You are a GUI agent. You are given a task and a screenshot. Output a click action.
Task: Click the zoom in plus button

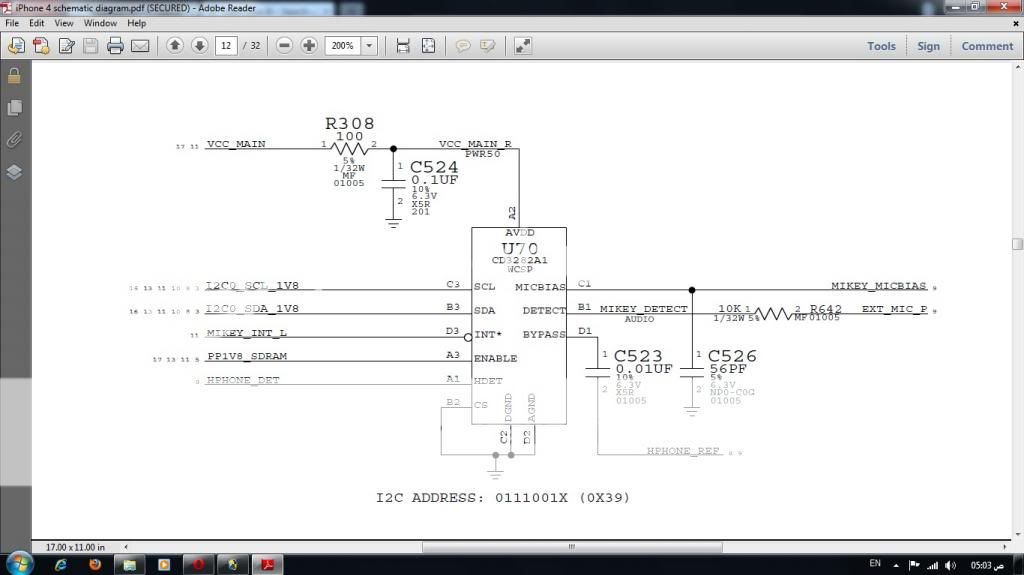pyautogui.click(x=309, y=46)
